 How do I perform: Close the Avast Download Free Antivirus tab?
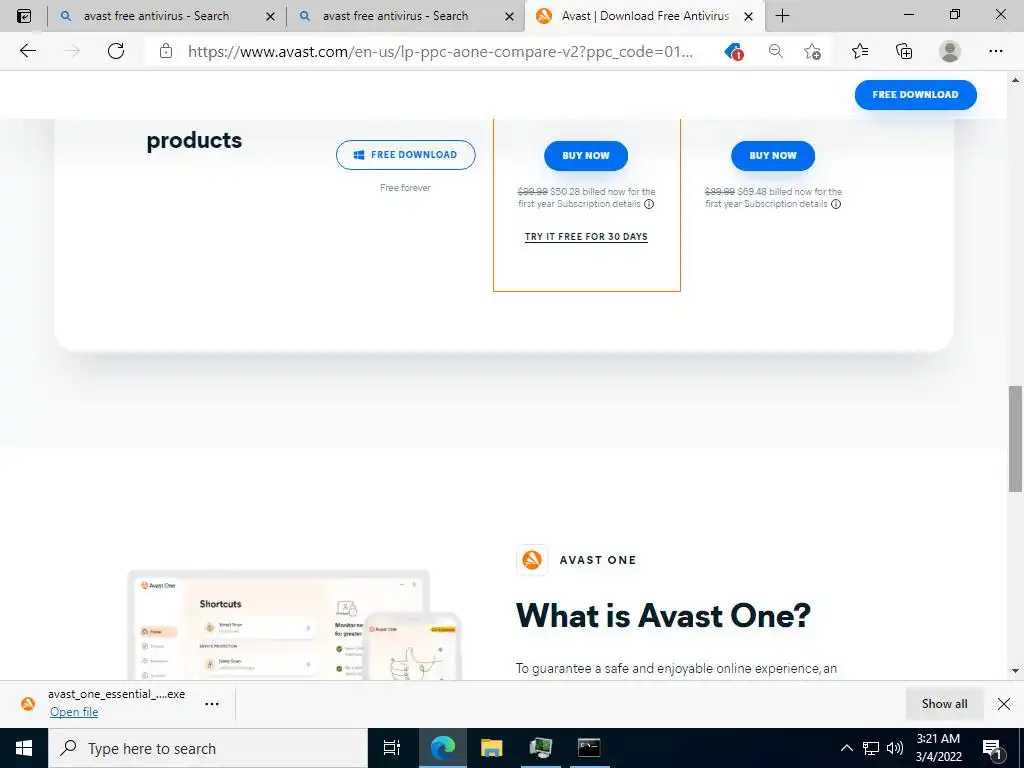[x=748, y=16]
